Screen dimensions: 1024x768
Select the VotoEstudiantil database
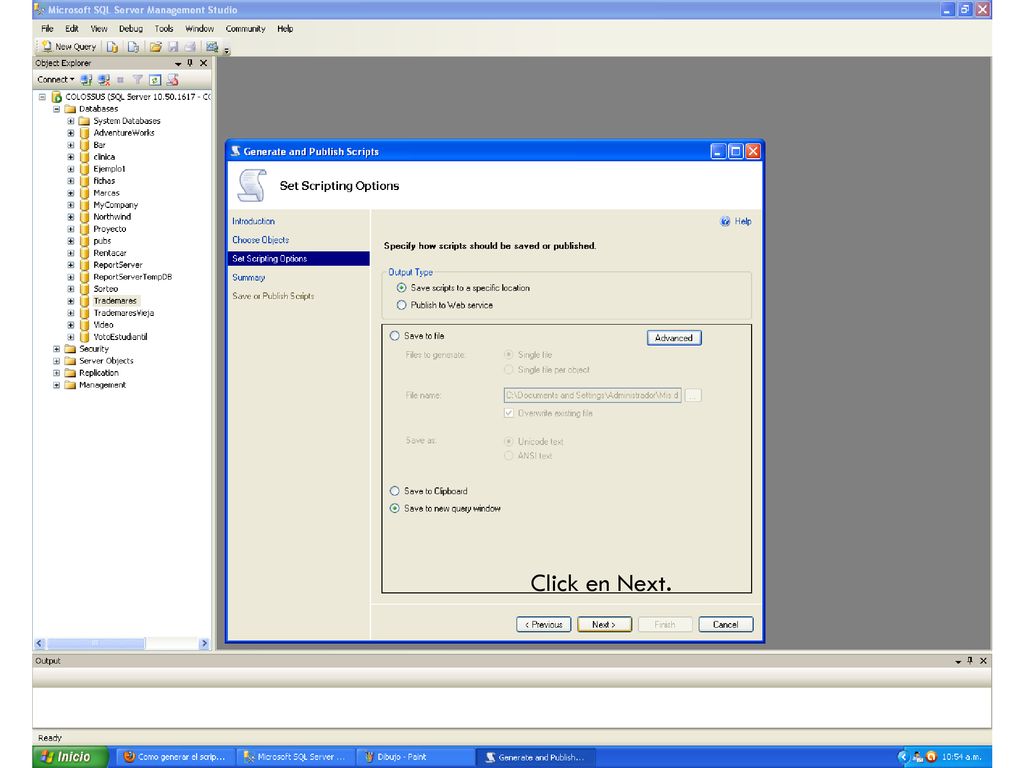coord(120,337)
